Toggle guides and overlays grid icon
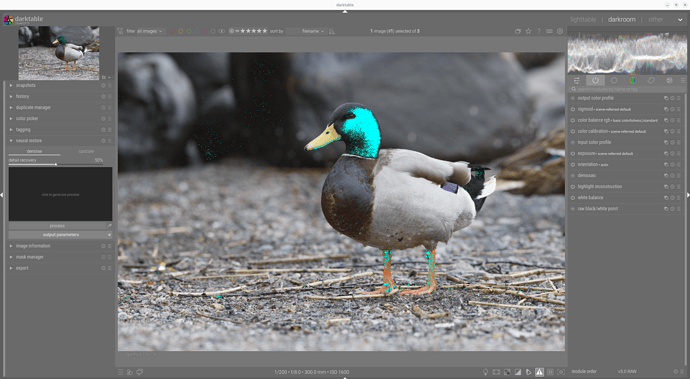The image size is (690, 379). click(550, 372)
